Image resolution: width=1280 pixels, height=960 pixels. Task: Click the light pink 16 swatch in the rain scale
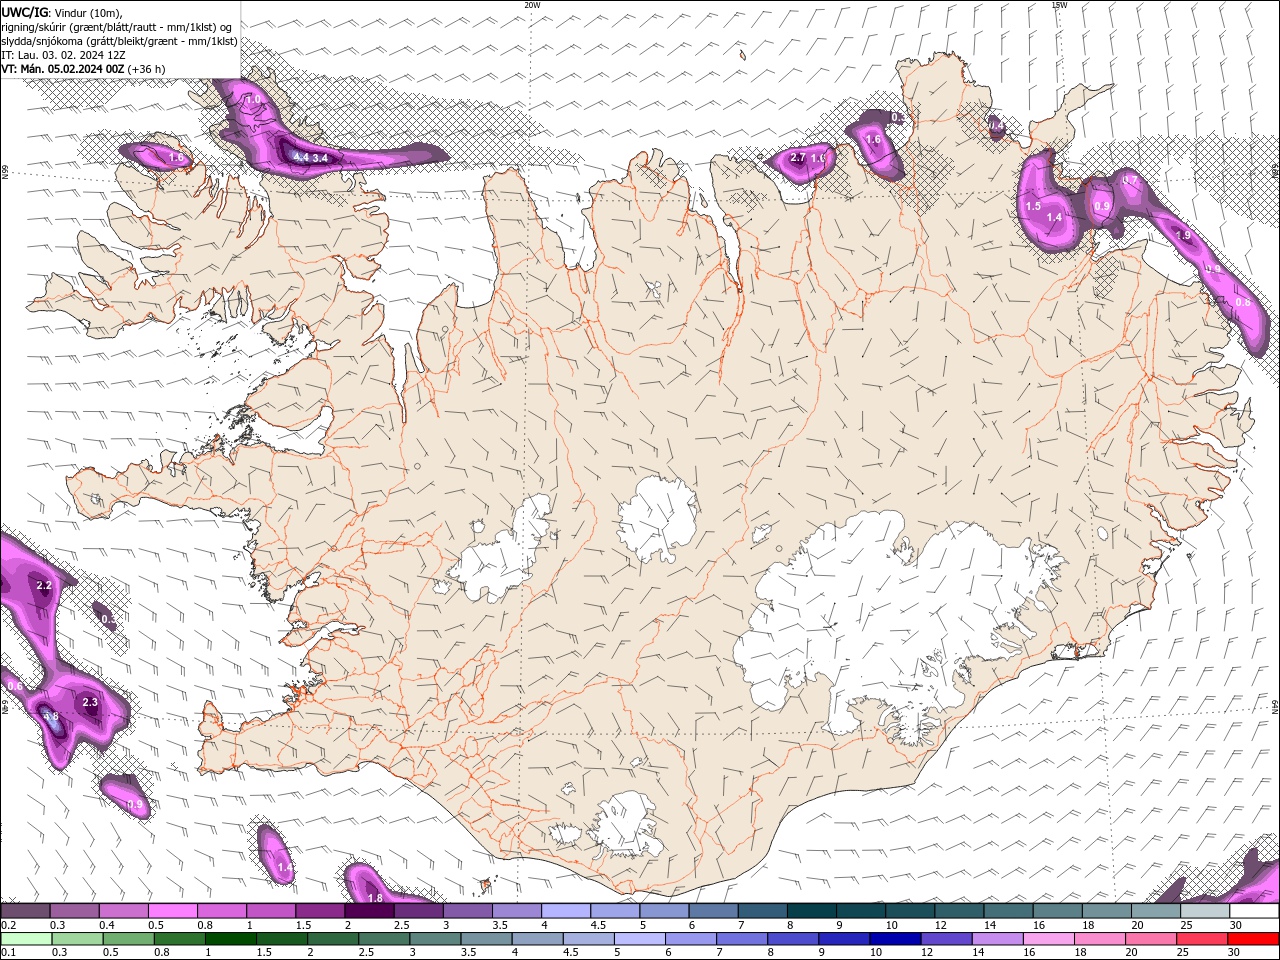(1048, 939)
